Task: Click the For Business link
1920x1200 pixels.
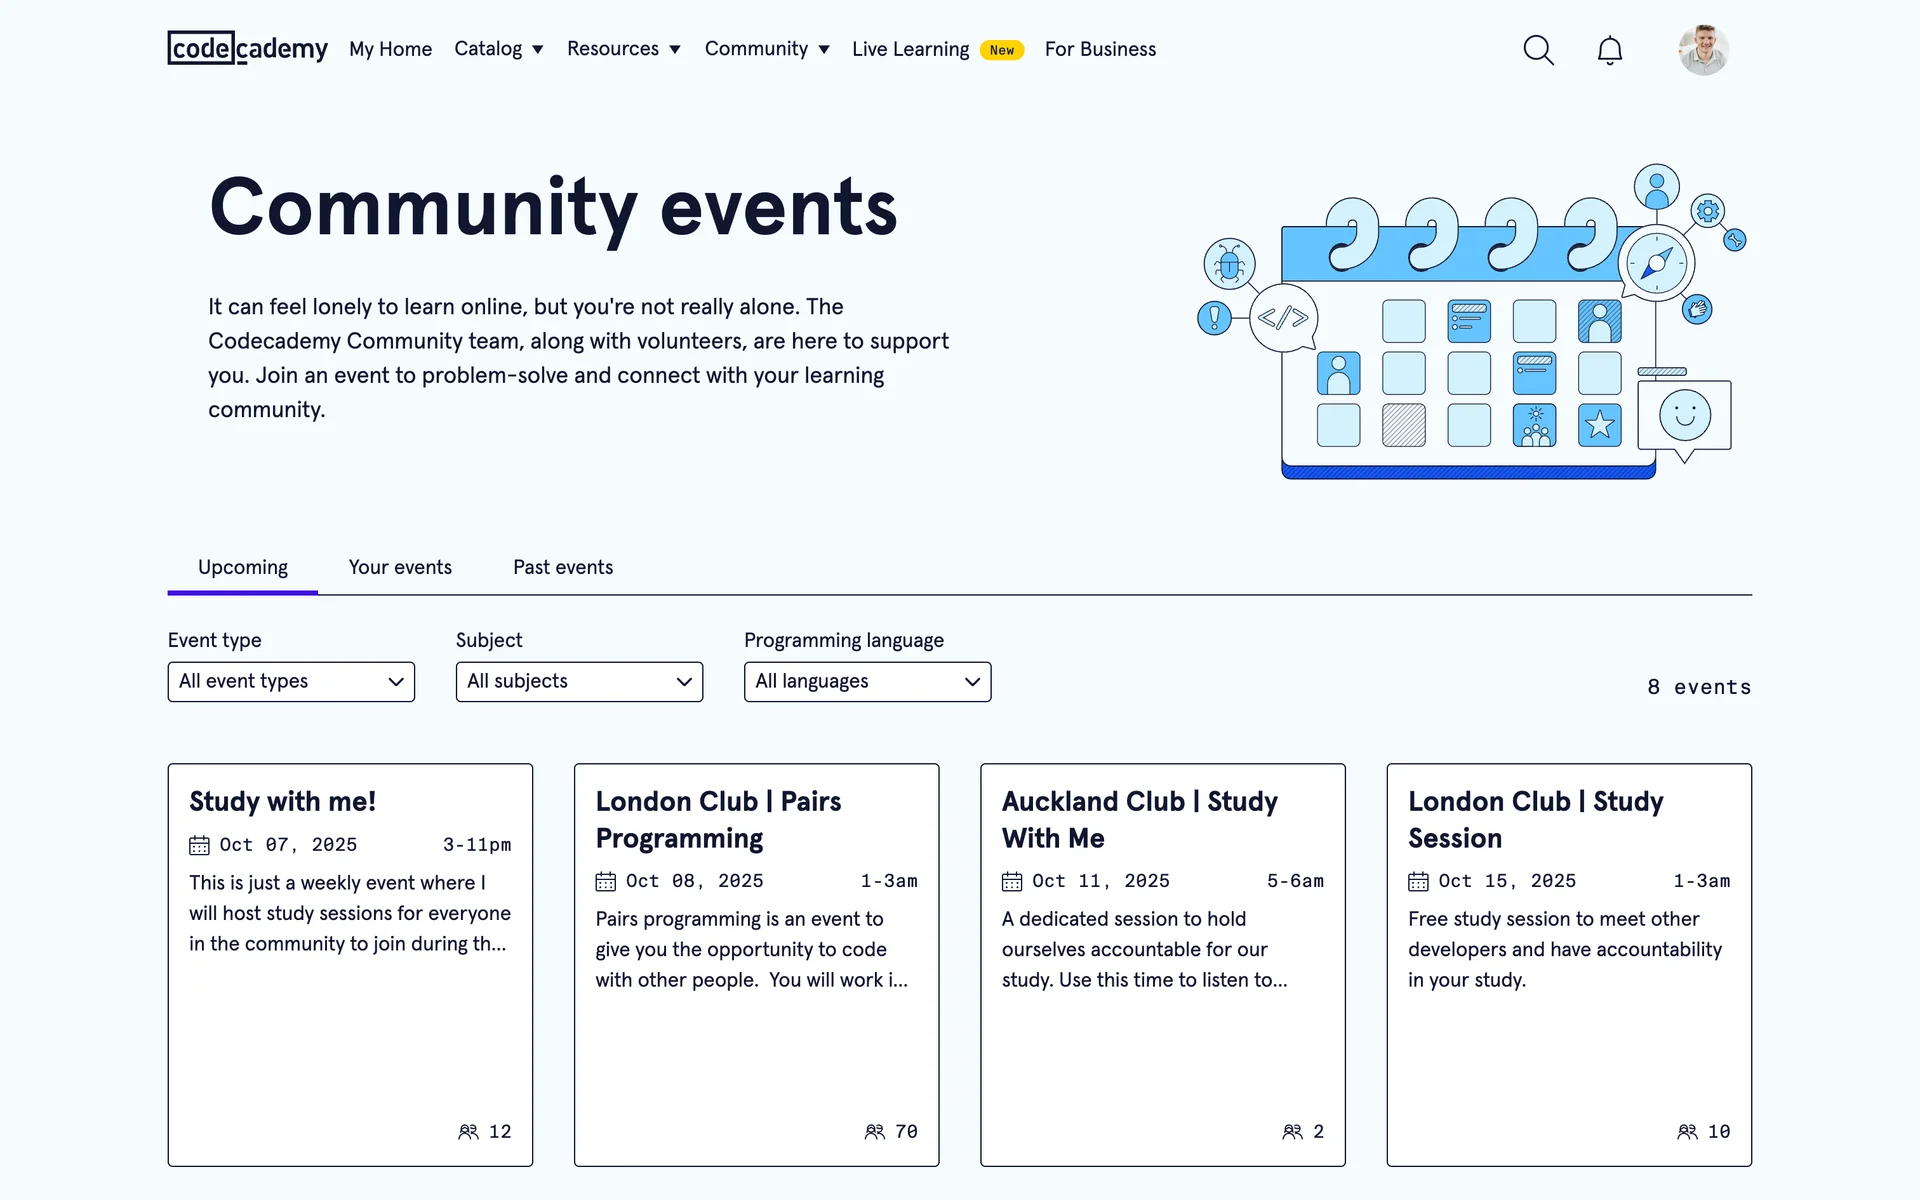Action: 1100,49
